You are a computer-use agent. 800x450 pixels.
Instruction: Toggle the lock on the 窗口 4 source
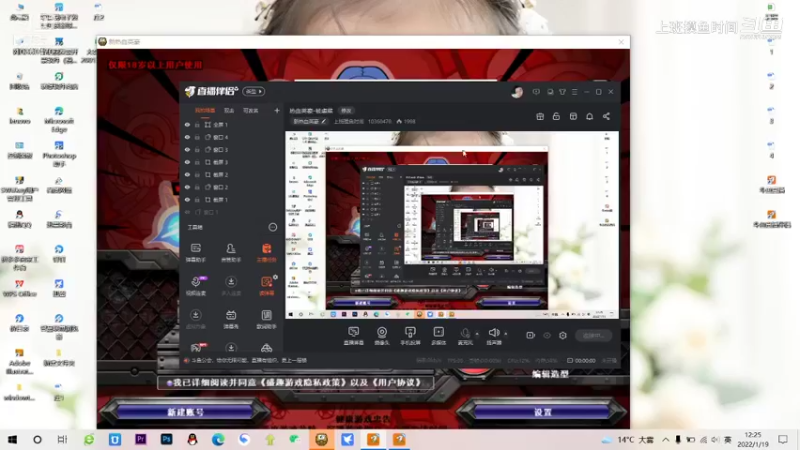coord(197,137)
